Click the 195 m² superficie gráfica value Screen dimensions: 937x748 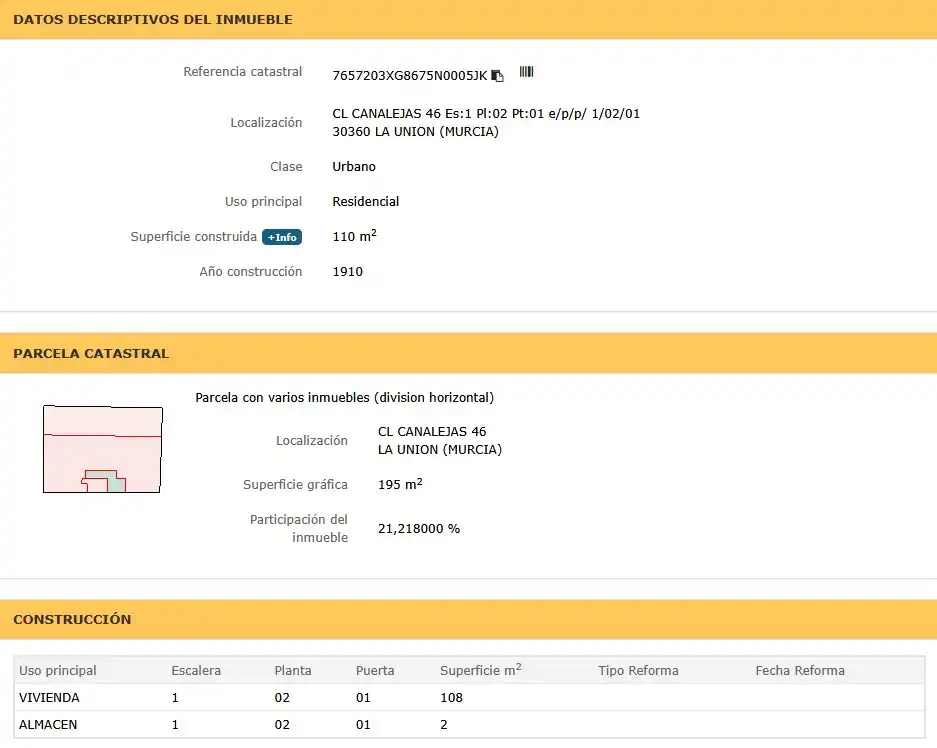coord(400,484)
